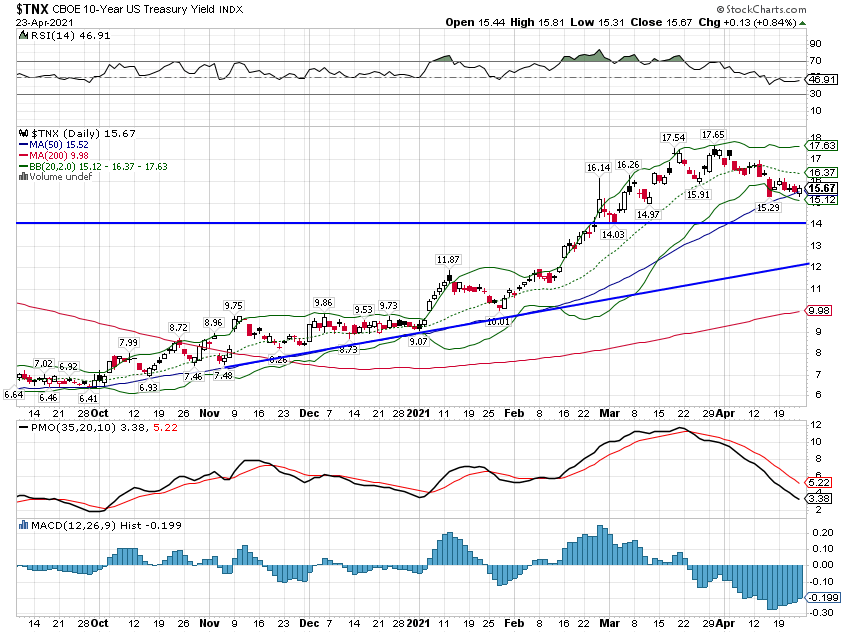Screen dimensions: 850x633
Task: Click the 6.41 low price annotation
Action: [x=88, y=398]
